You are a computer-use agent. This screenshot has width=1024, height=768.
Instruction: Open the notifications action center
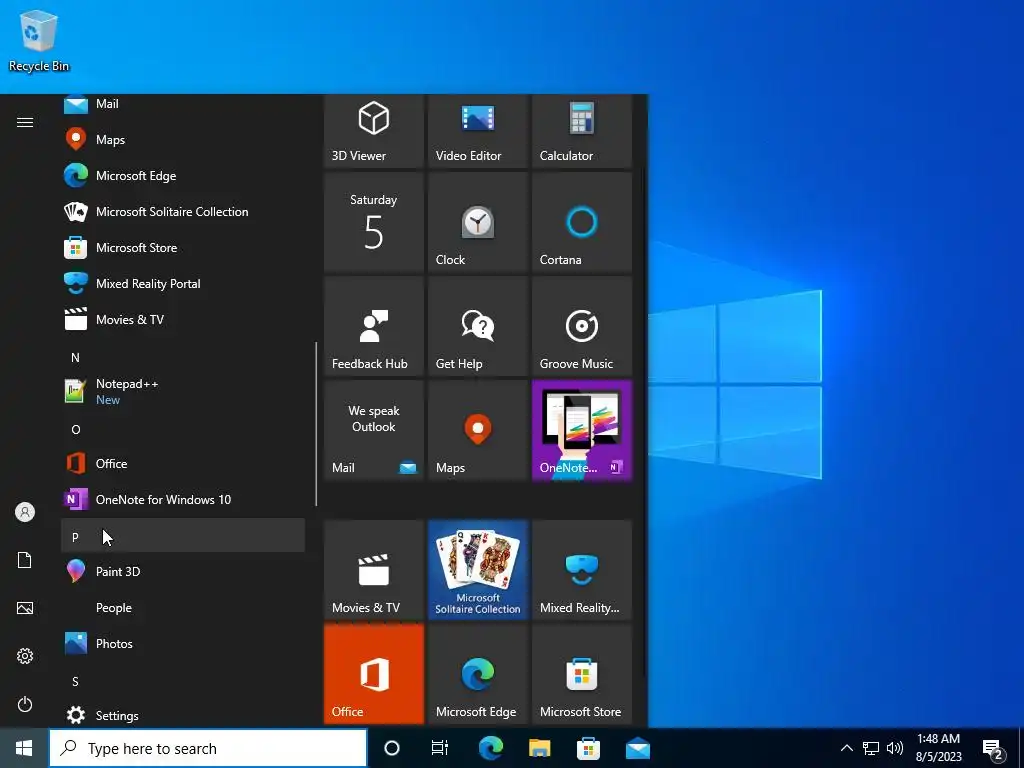(993, 749)
